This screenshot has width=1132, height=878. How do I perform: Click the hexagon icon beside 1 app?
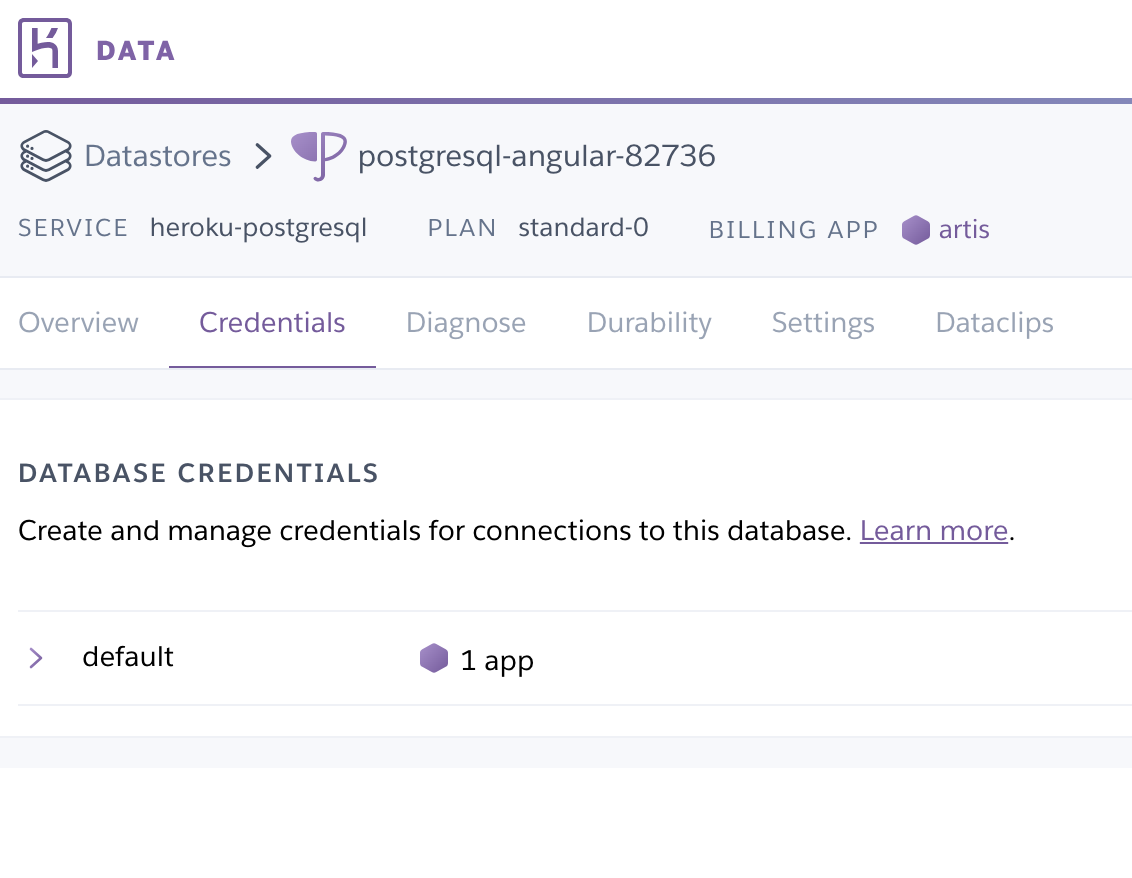pyautogui.click(x=434, y=658)
